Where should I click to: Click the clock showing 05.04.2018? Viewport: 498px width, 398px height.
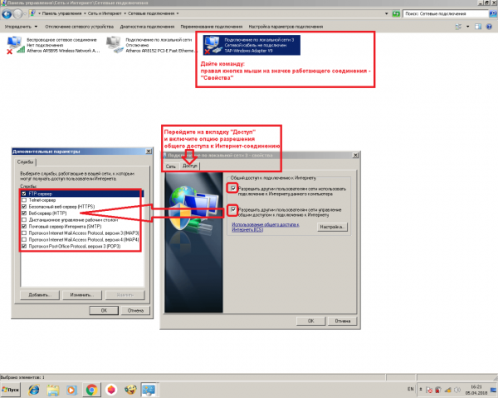coord(476,390)
